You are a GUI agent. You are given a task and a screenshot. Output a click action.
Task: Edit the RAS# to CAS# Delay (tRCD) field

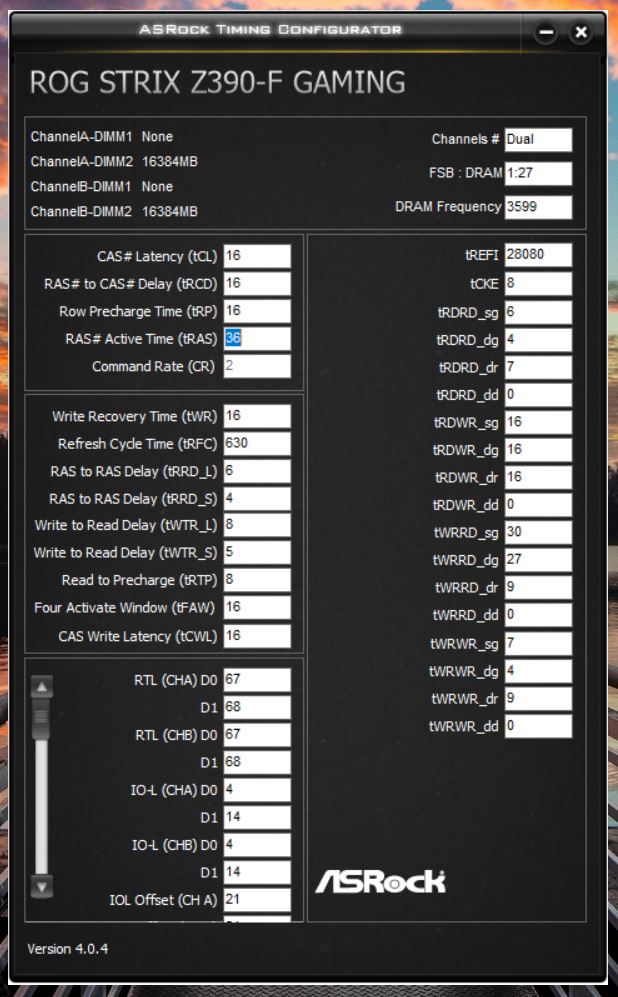(257, 283)
